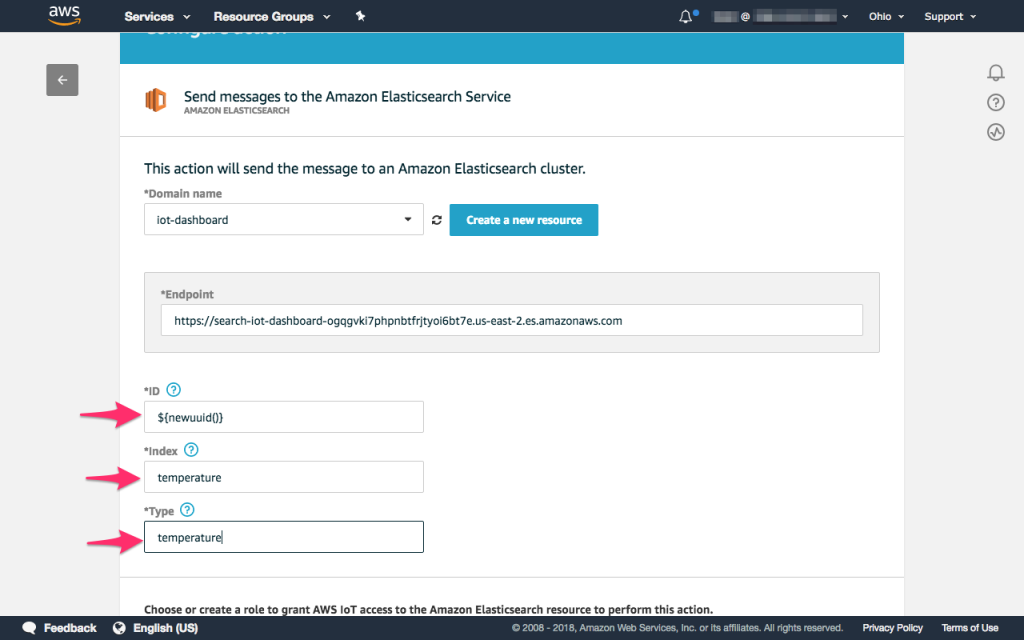
Task: Click the pin icon in the top navigation bar
Action: (x=360, y=16)
